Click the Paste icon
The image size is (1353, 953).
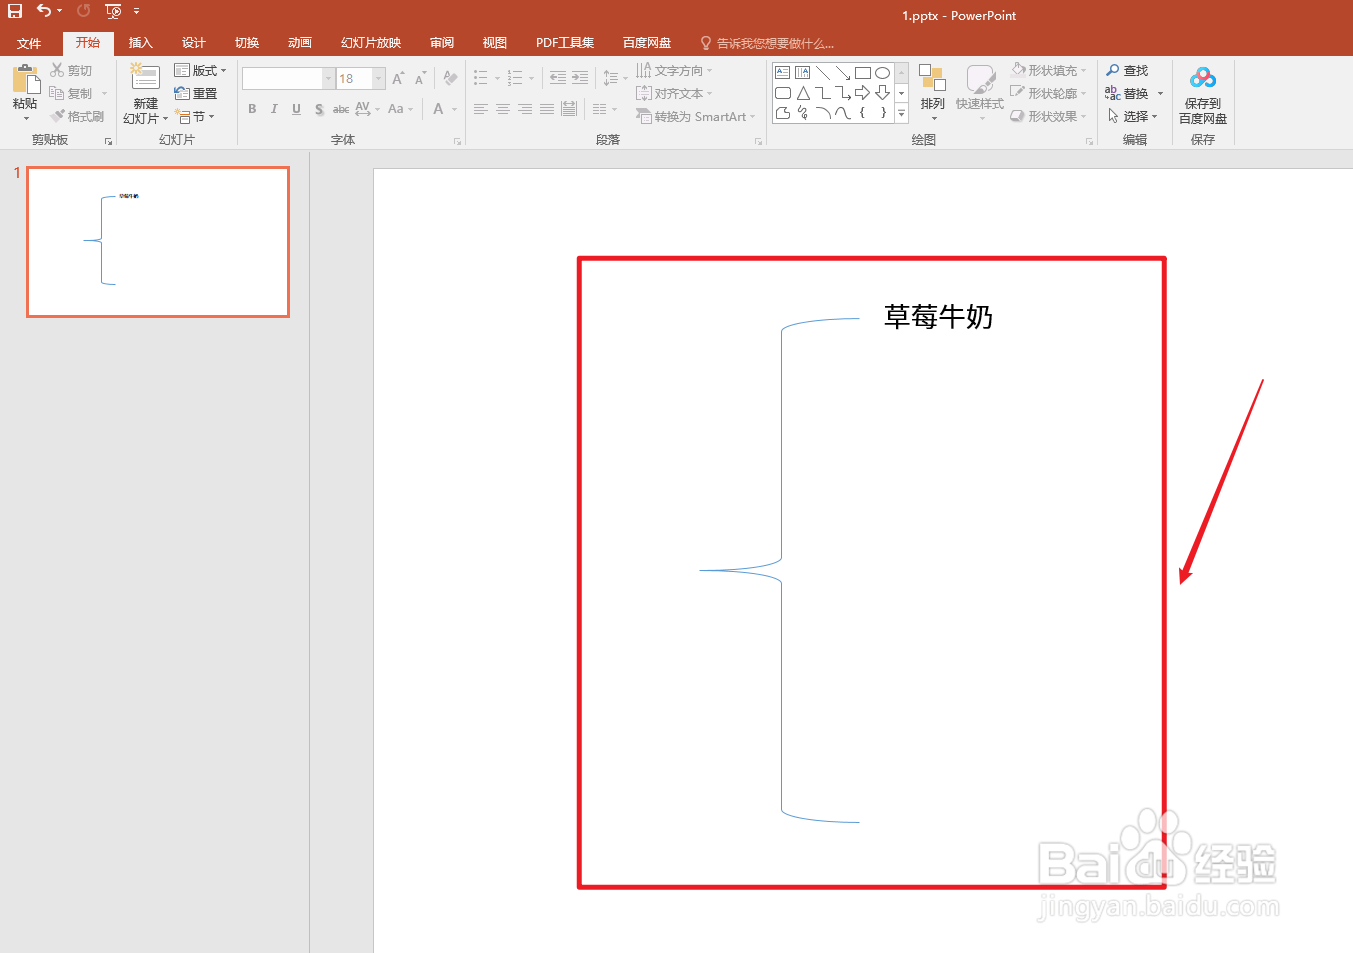pyautogui.click(x=26, y=80)
